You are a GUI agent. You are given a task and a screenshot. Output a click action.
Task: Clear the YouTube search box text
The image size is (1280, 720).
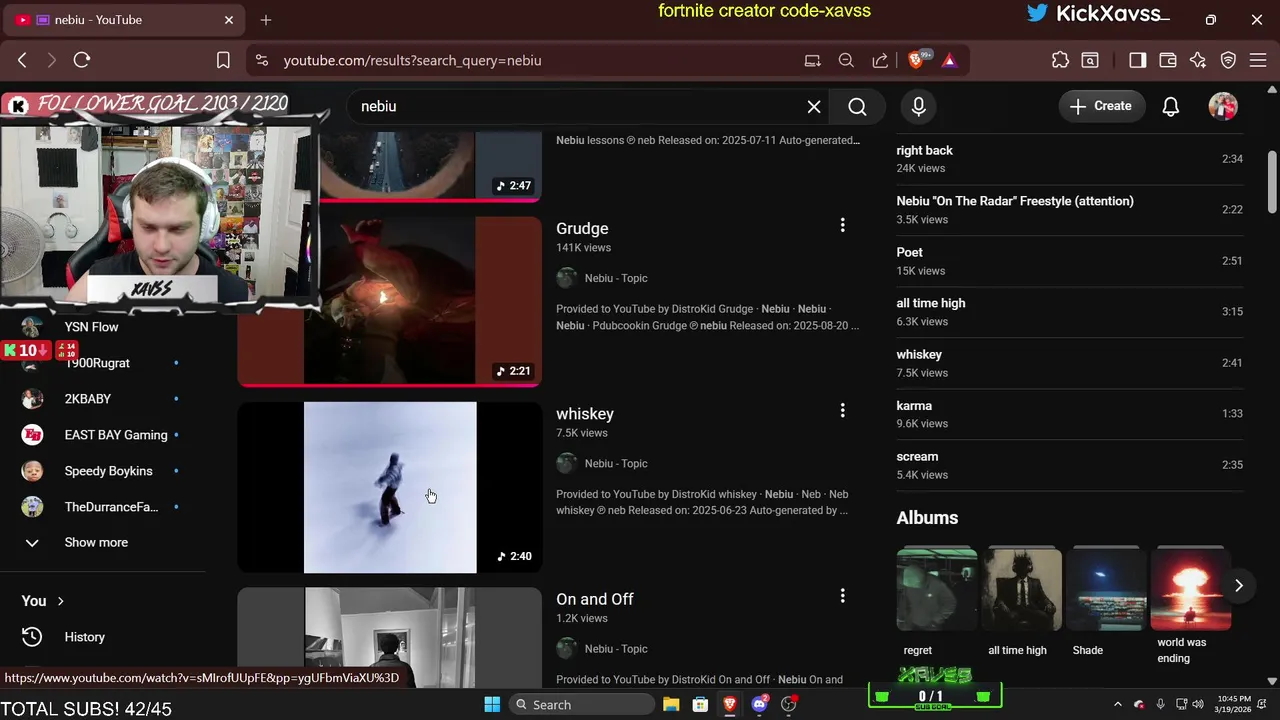[814, 107]
